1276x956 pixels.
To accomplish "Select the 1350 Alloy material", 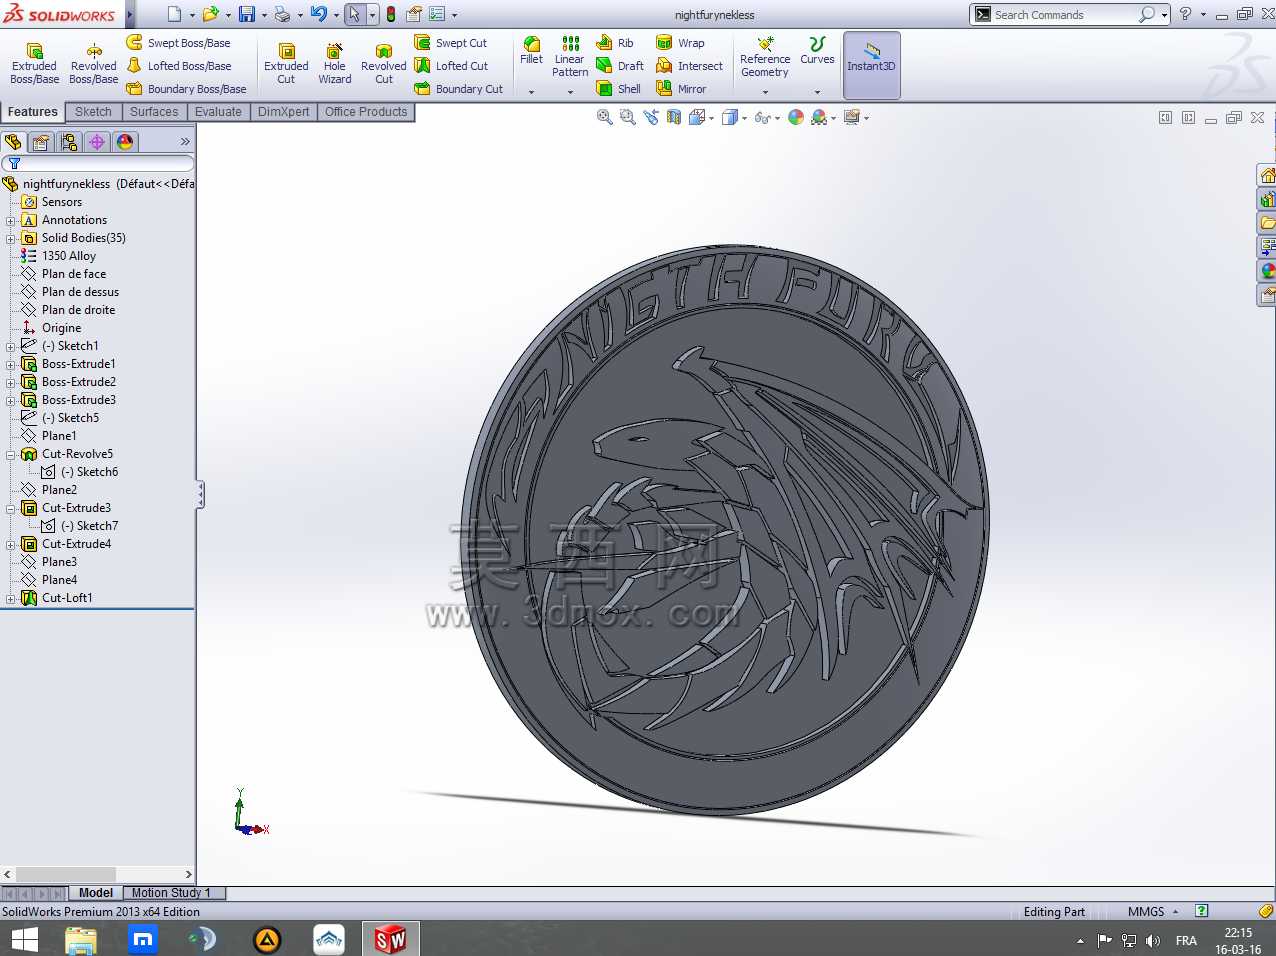I will (68, 256).
